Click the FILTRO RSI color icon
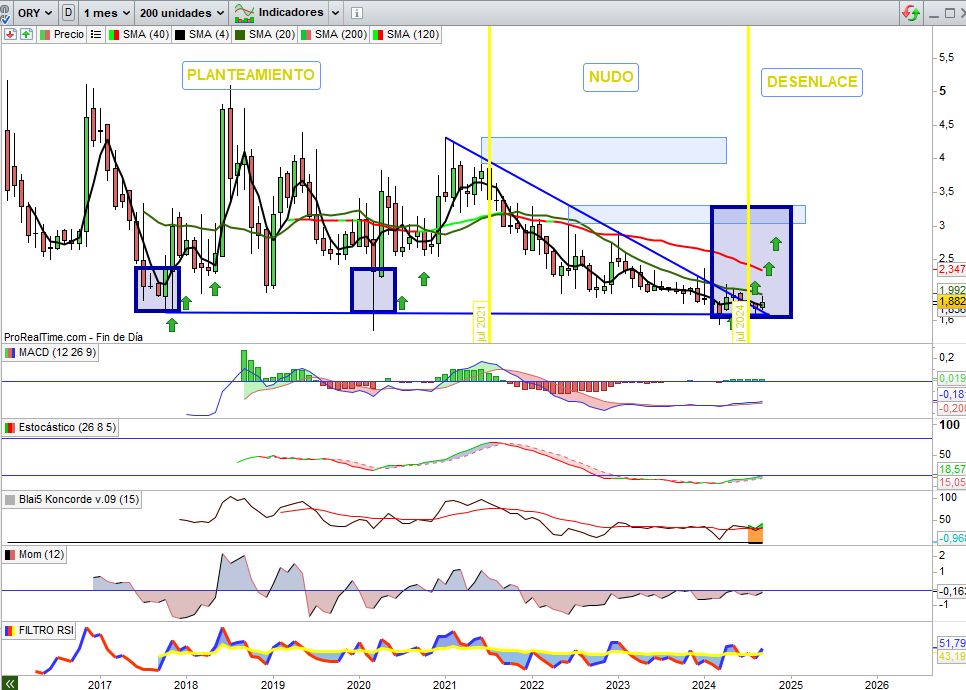 (10, 630)
